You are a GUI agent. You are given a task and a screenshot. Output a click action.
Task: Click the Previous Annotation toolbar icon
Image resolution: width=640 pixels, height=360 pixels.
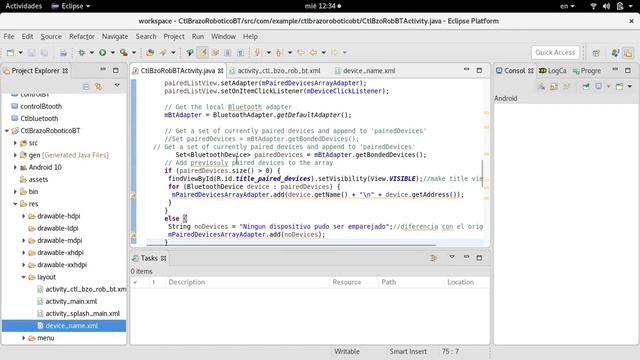(279, 53)
